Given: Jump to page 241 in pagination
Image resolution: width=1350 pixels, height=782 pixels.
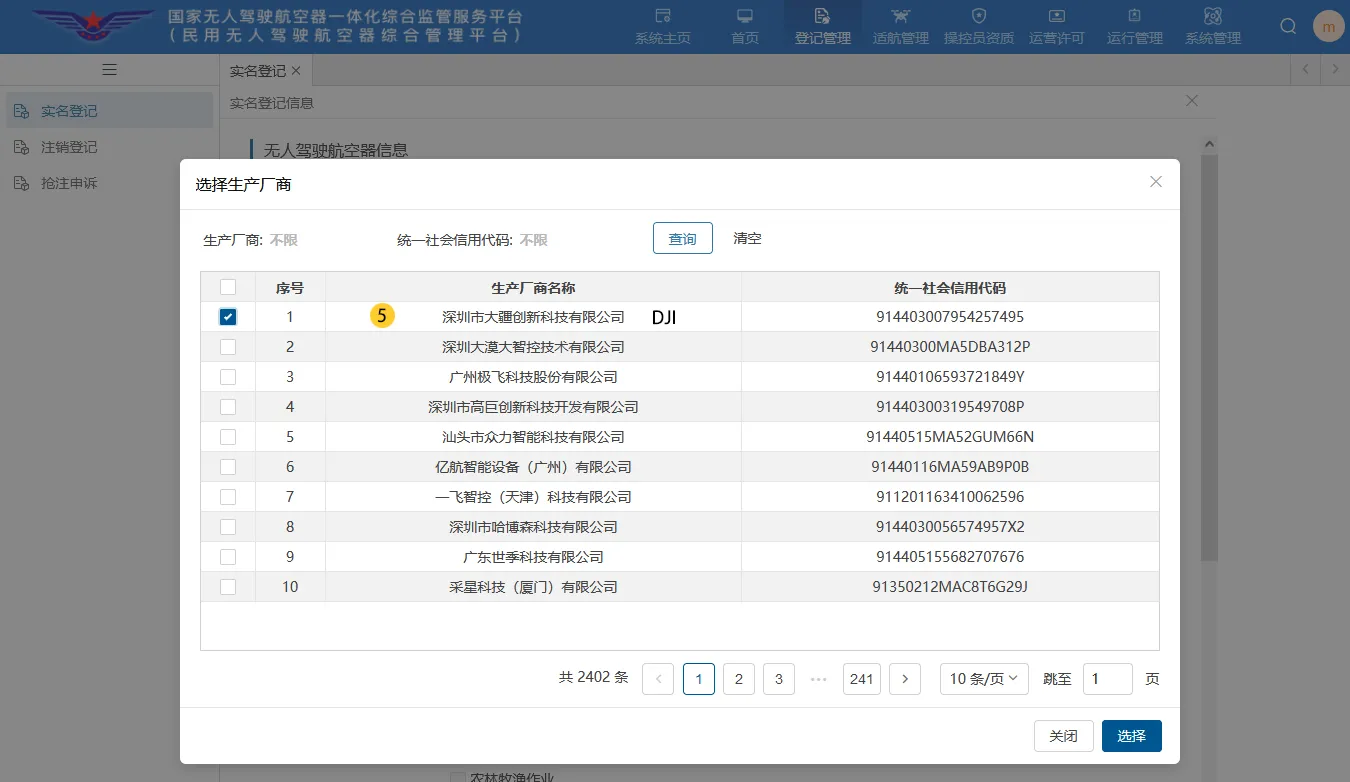Looking at the screenshot, I should pyautogui.click(x=861, y=678).
